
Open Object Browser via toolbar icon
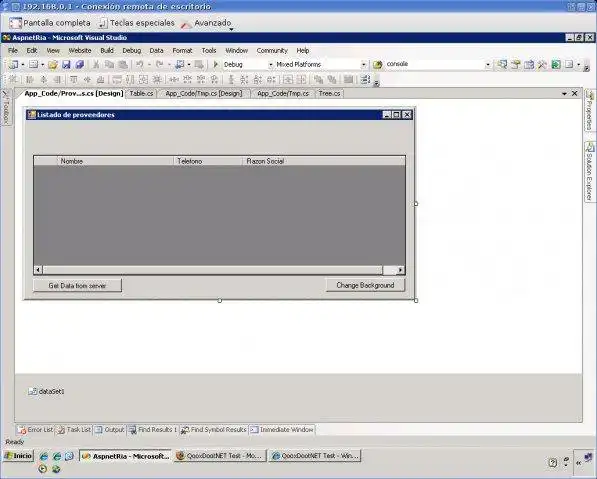[x=529, y=65]
